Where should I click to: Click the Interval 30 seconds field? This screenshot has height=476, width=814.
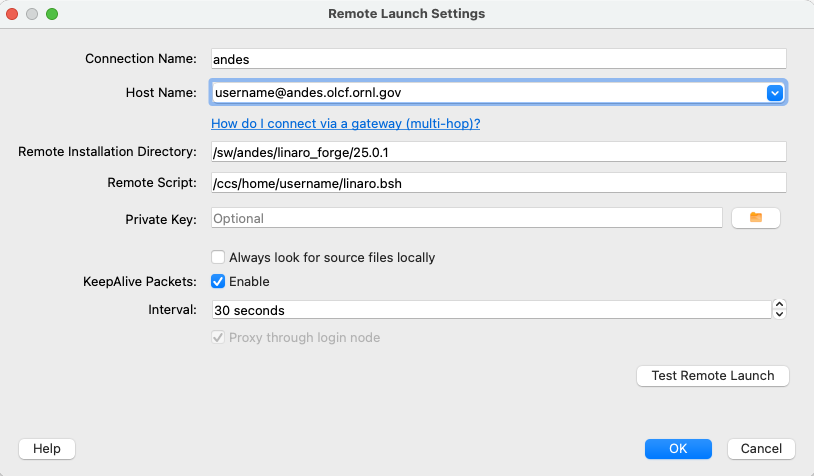pos(490,310)
